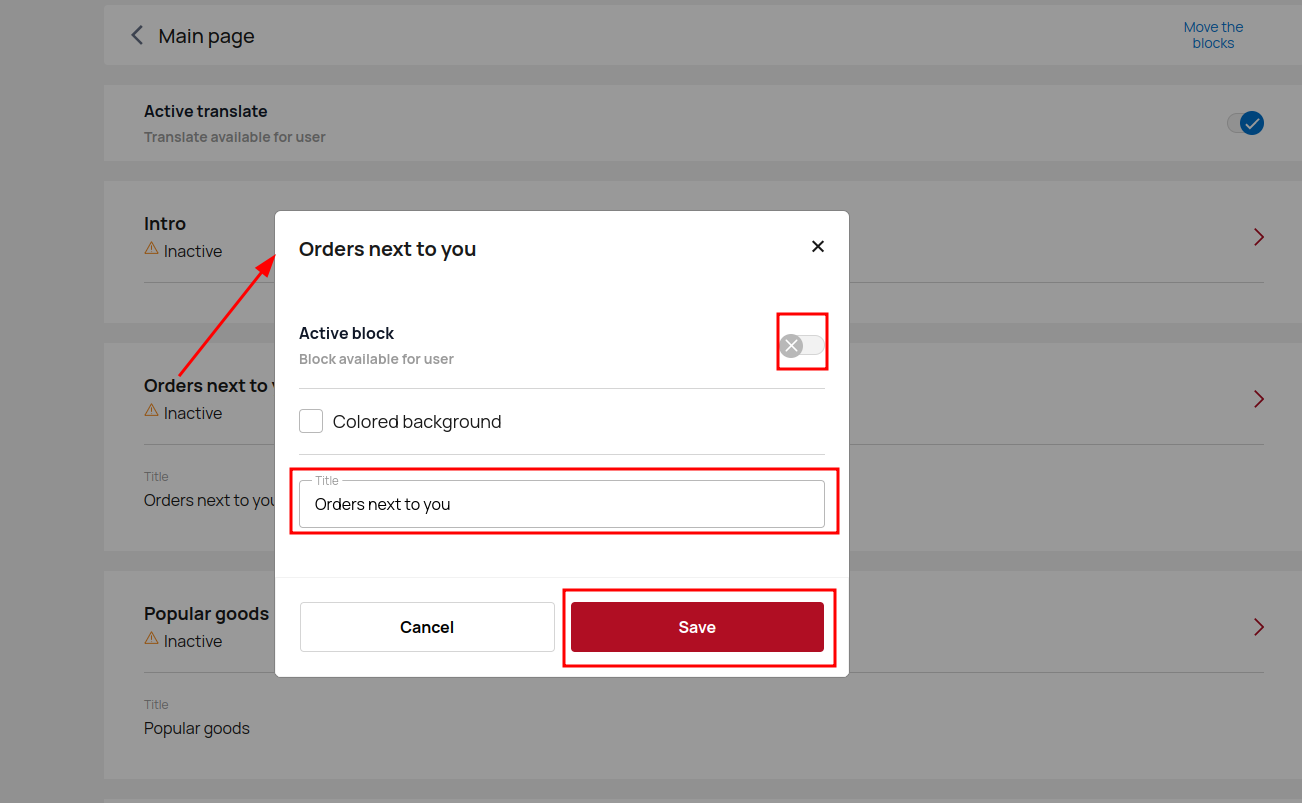Screen dimensions: 1302x803
Task: Save the block settings
Action: click(697, 627)
